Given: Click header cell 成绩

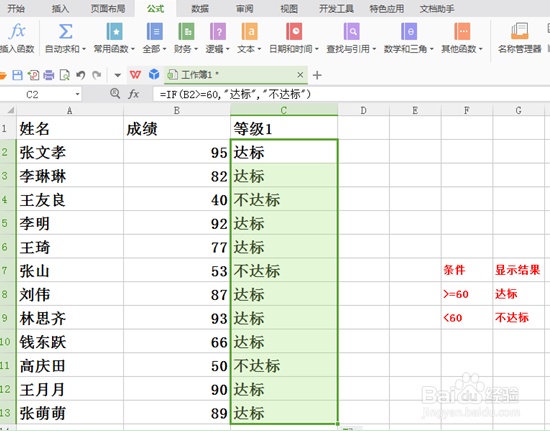Looking at the screenshot, I should point(177,128).
